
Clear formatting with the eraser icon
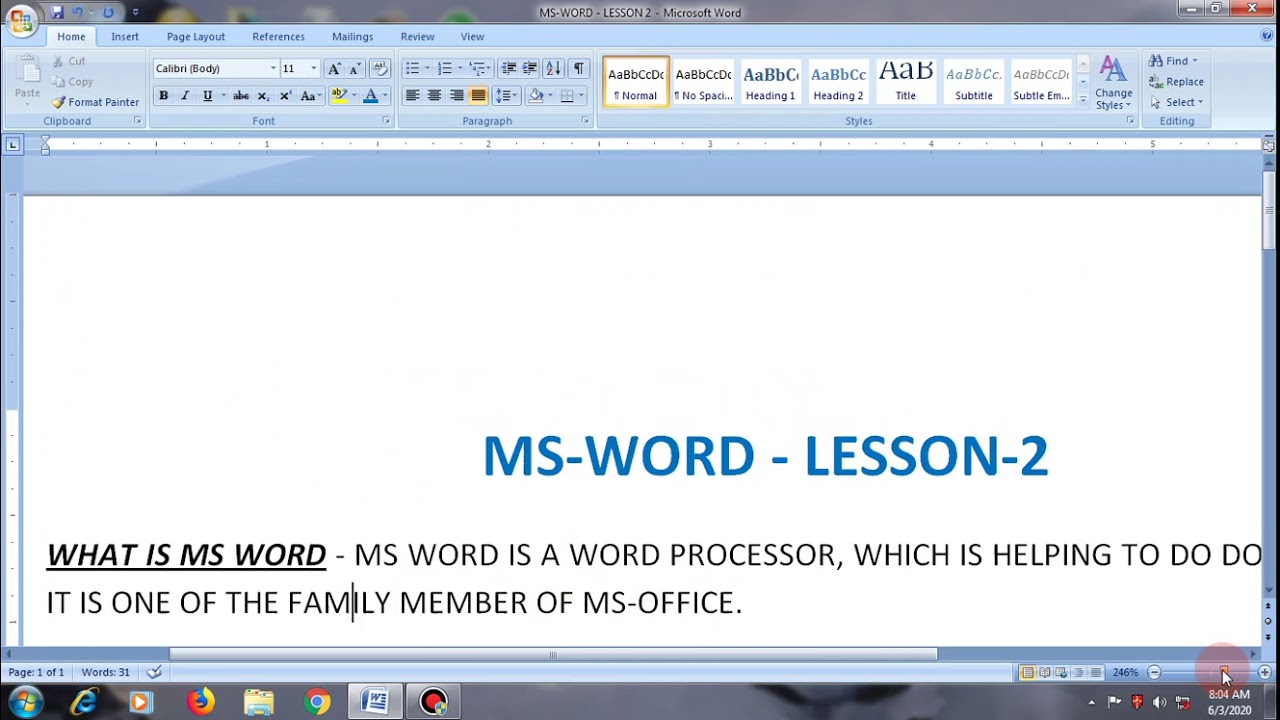(x=380, y=68)
